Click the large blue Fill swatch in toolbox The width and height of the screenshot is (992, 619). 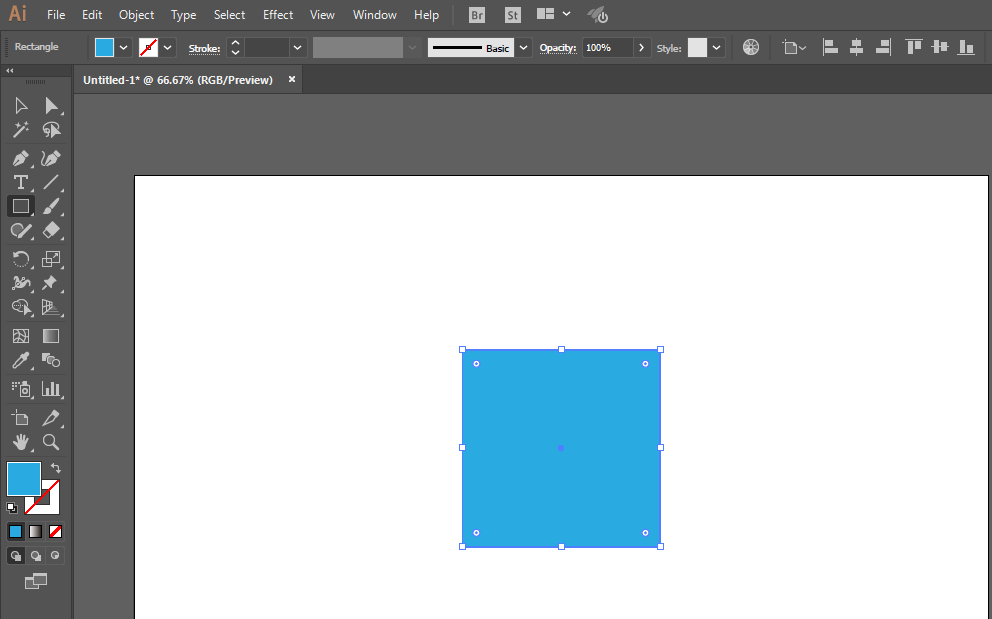[x=23, y=478]
